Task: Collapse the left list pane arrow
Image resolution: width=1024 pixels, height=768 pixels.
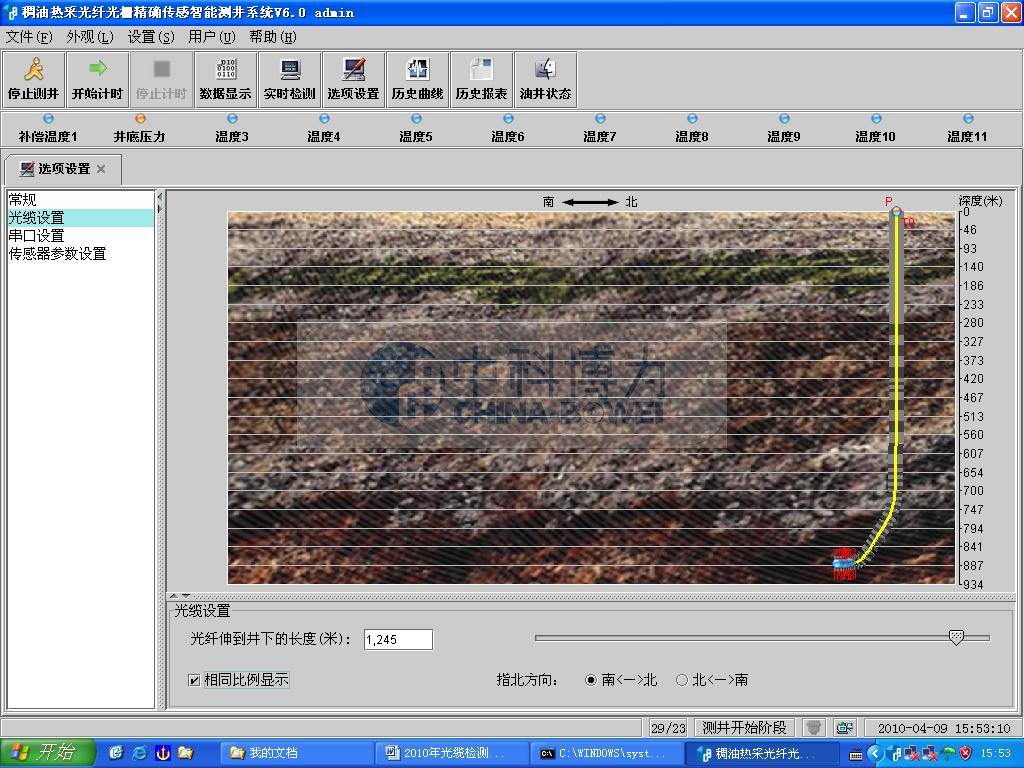Action: point(159,197)
